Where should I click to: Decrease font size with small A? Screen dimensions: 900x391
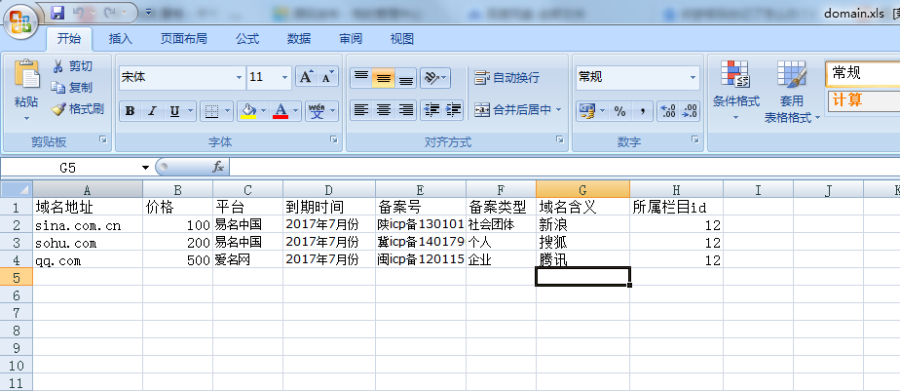(327, 77)
